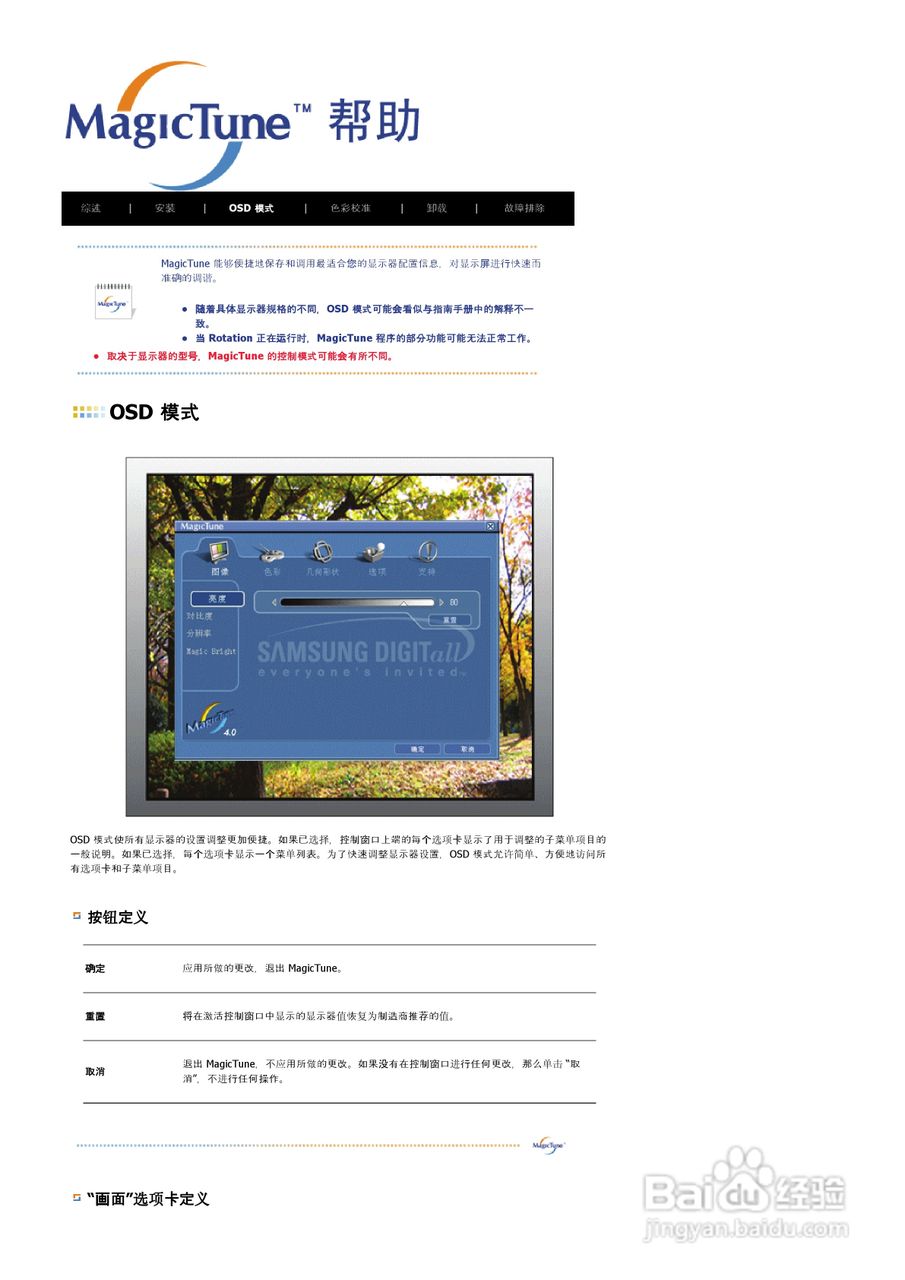905x1280 pixels.
Task: Go to the OSD 模式 help section
Action: tap(251, 208)
